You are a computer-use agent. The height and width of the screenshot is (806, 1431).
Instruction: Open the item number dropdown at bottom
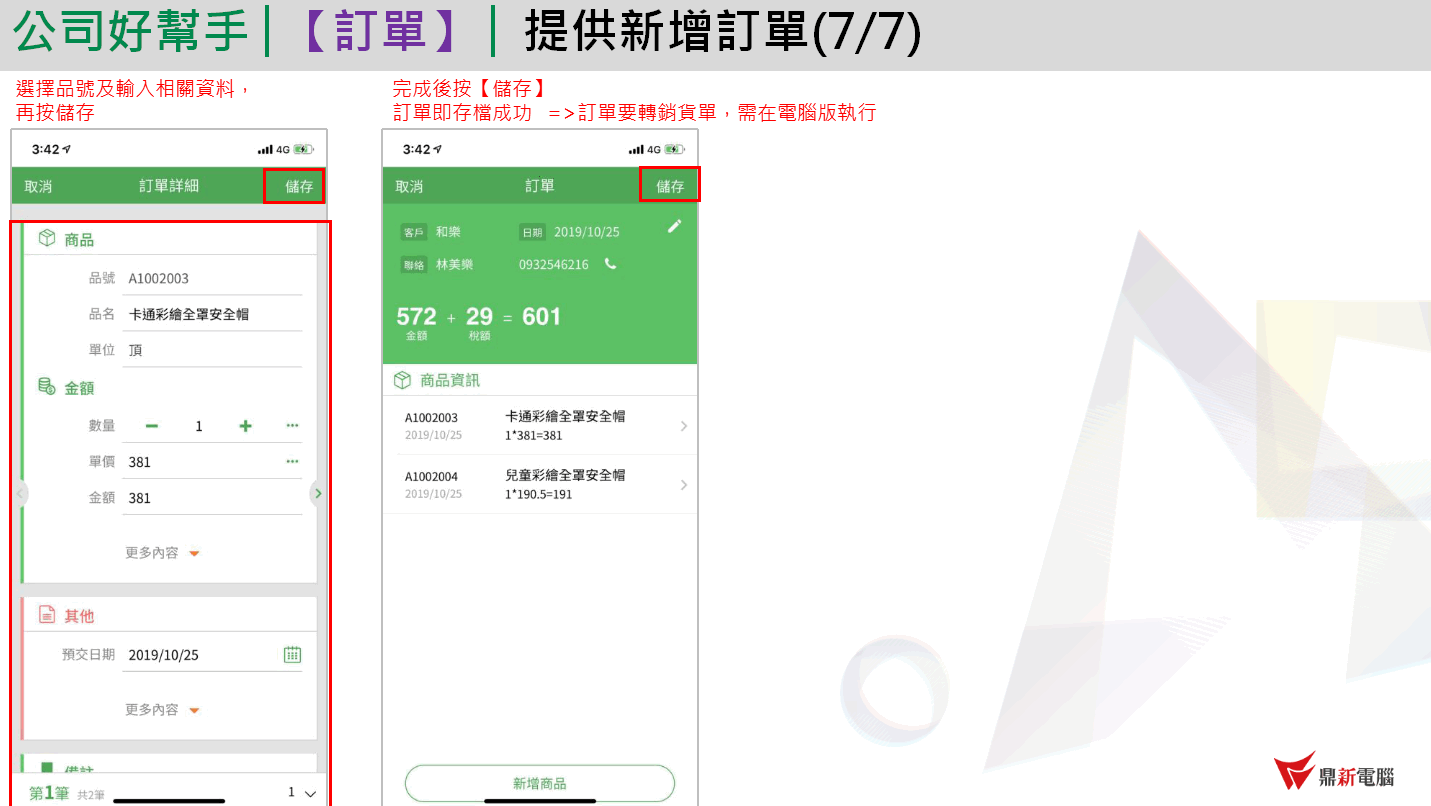point(303,792)
